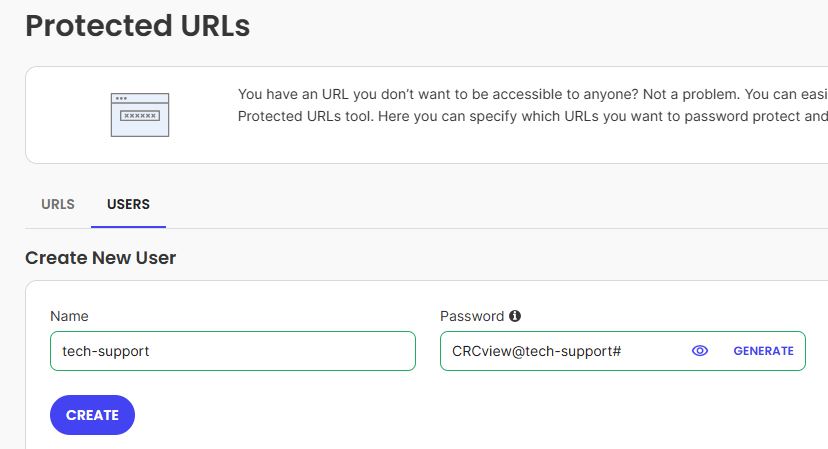Click the Create New User section heading
828x449 pixels.
pos(100,258)
